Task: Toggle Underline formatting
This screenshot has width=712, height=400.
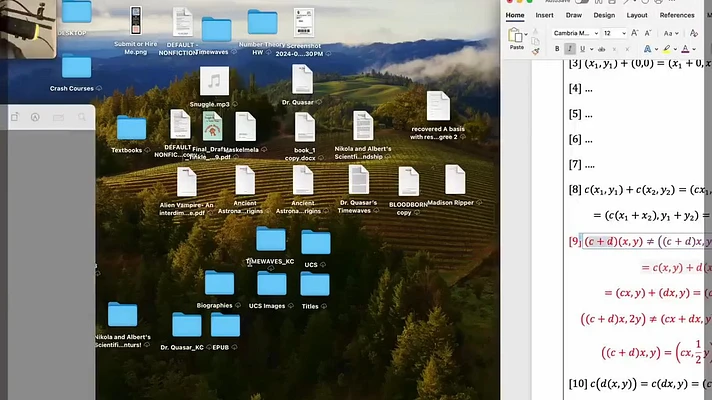Action: coord(582,49)
